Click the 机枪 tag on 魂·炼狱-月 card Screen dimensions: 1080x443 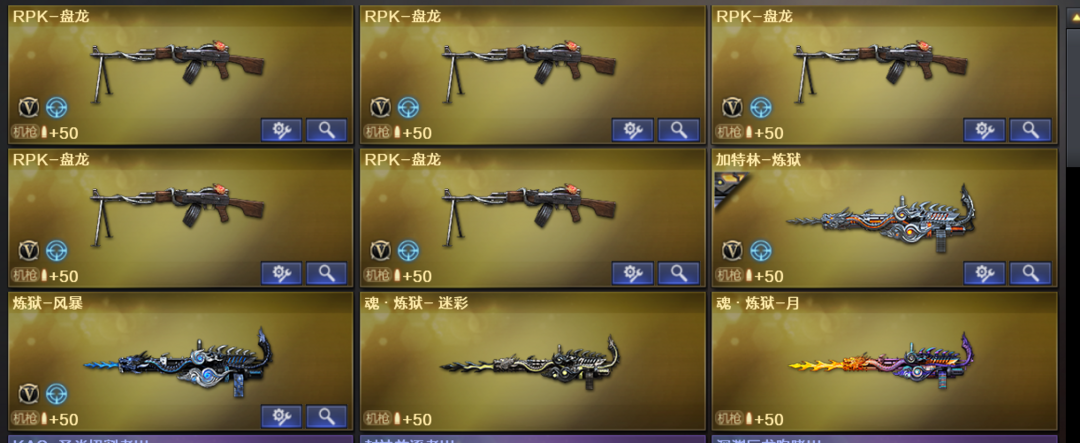click(x=729, y=418)
